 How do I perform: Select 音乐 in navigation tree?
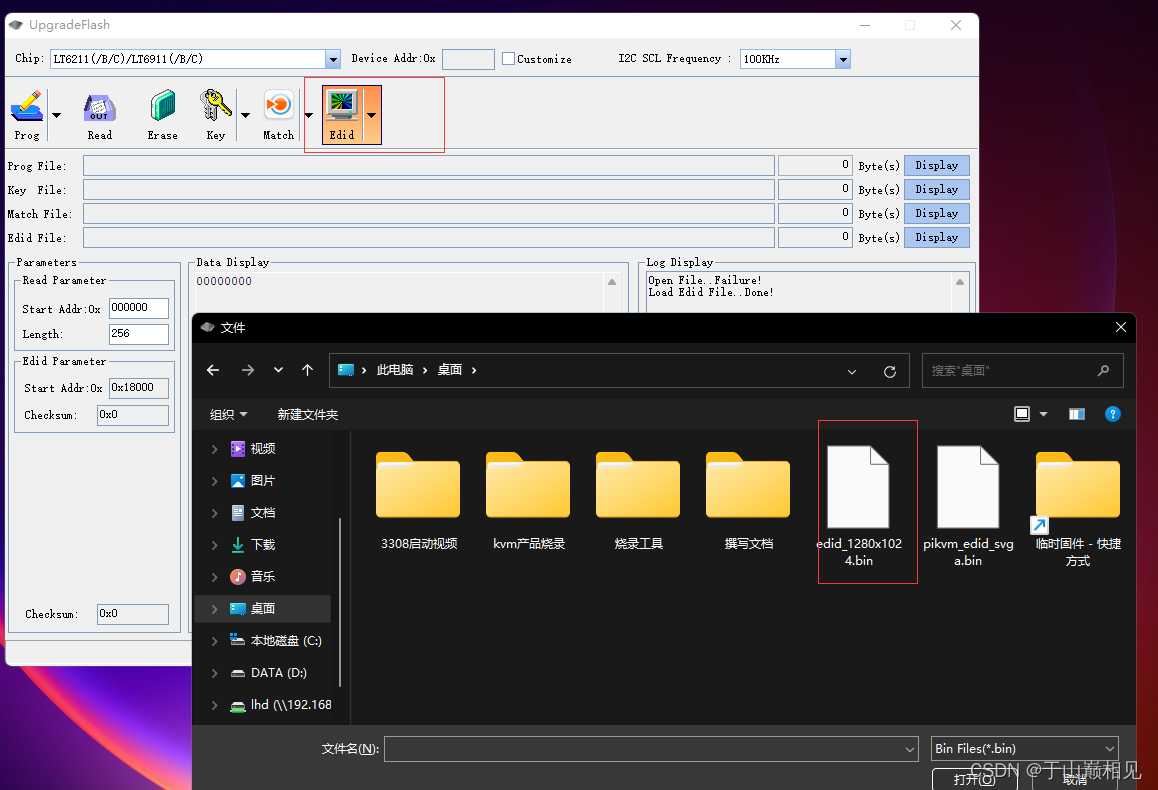tap(262, 577)
